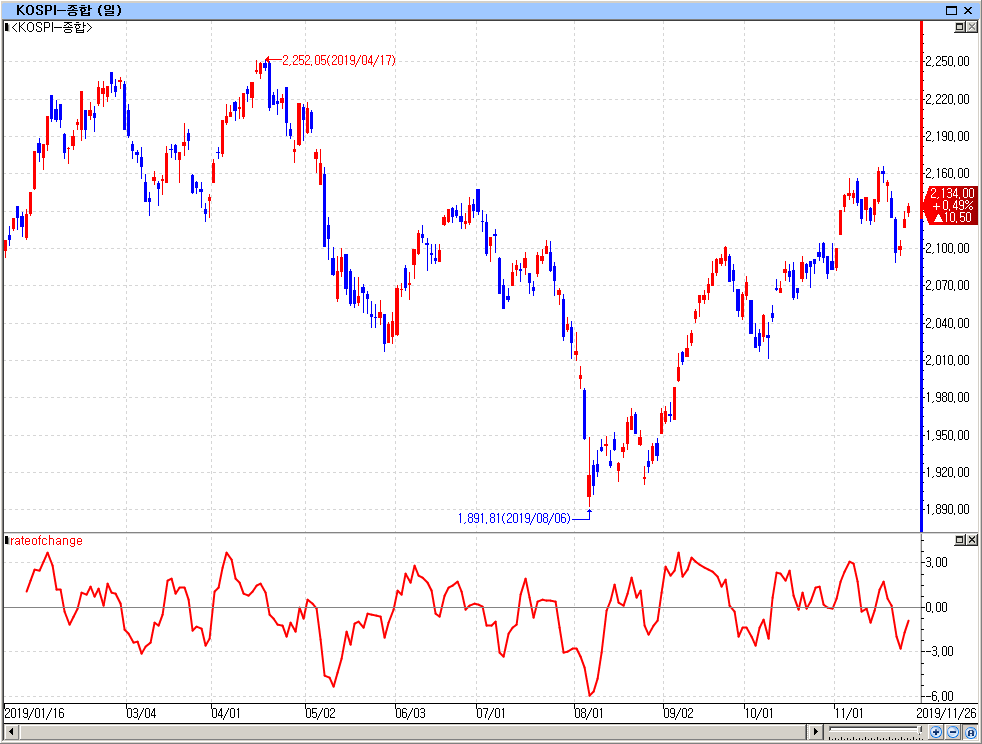This screenshot has width=982, height=744.
Task: Click the high annotation 2,252.05(2019/04/17)
Action: [339, 60]
